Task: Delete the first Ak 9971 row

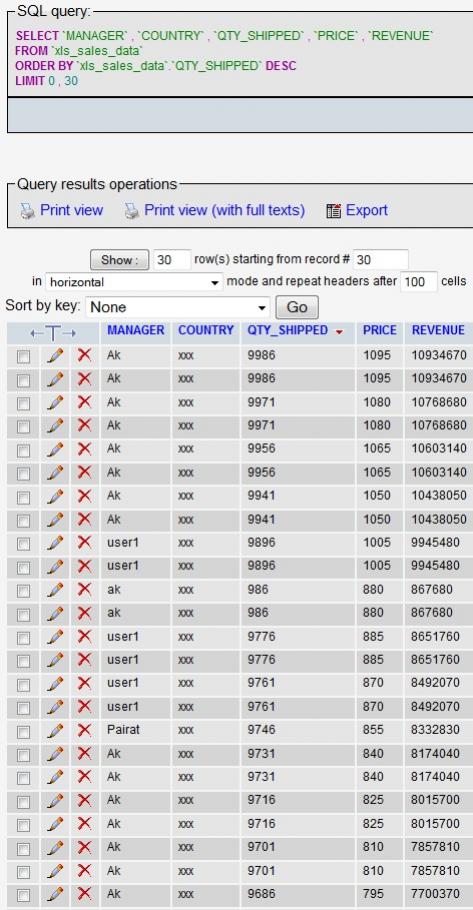Action: click(x=84, y=402)
